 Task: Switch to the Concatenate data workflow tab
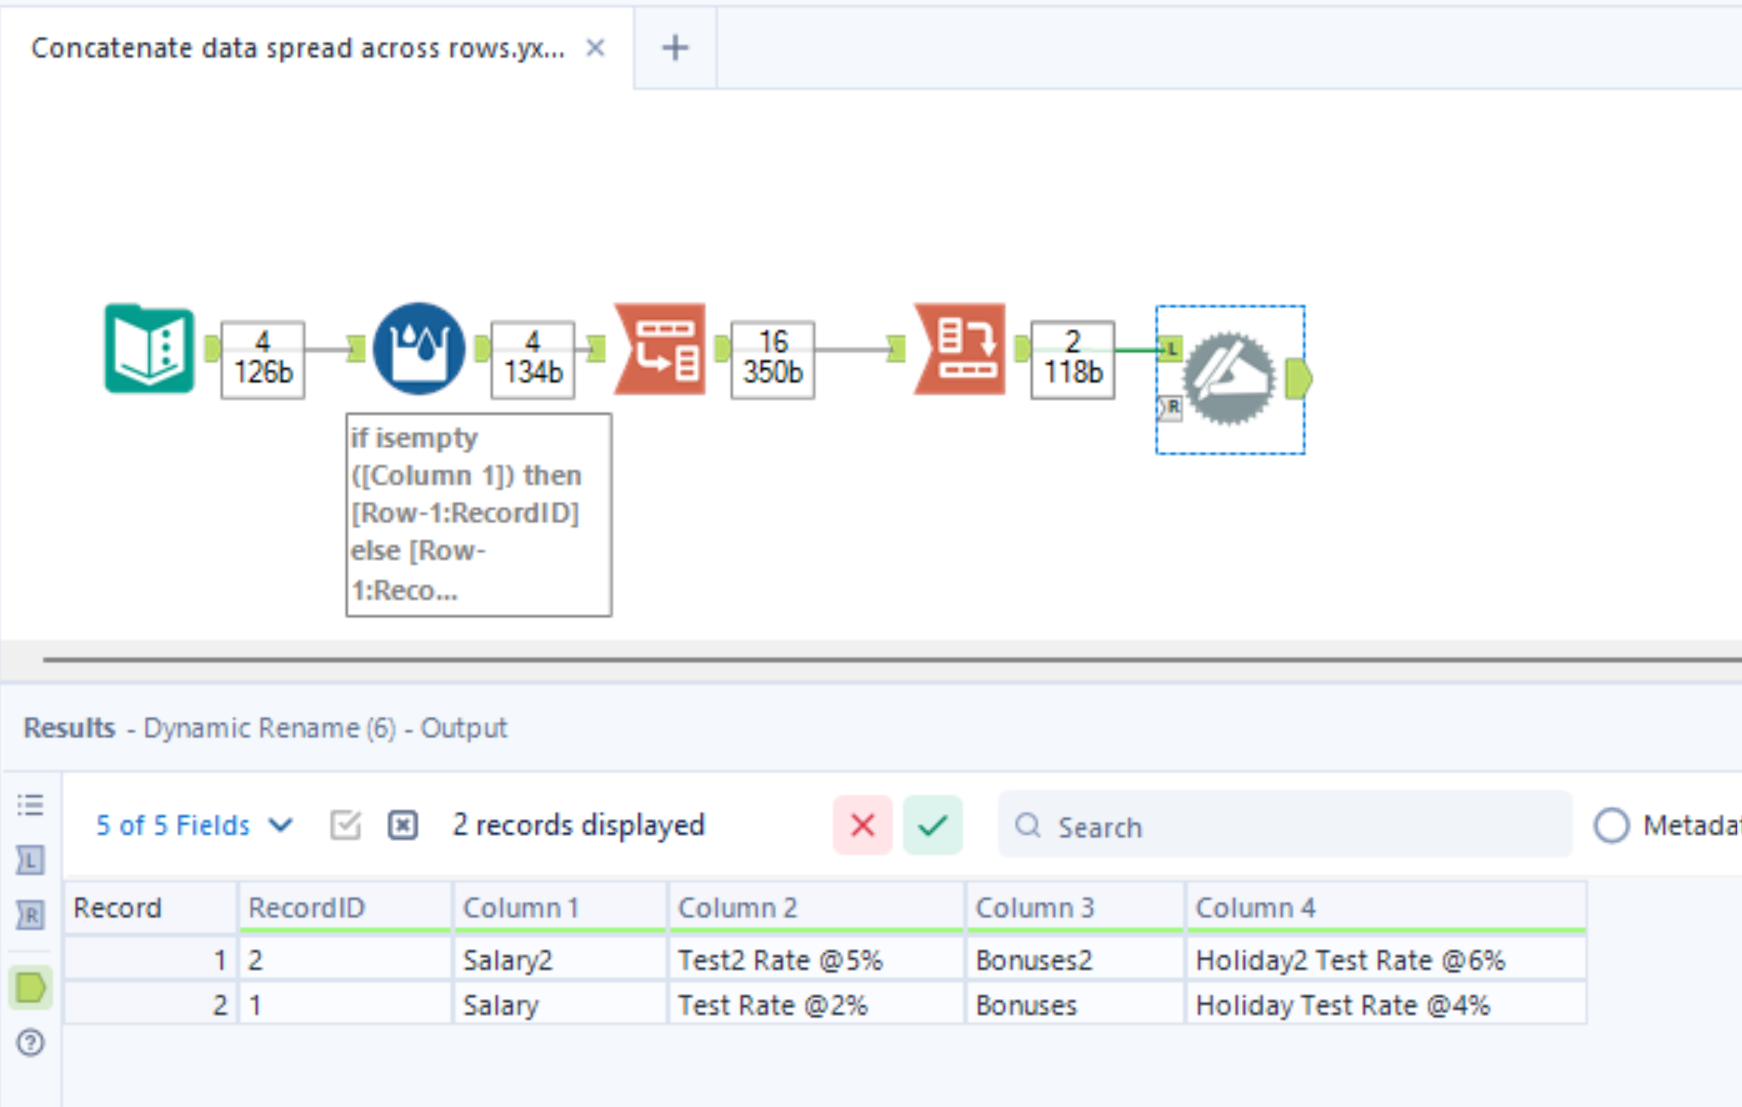tap(298, 48)
